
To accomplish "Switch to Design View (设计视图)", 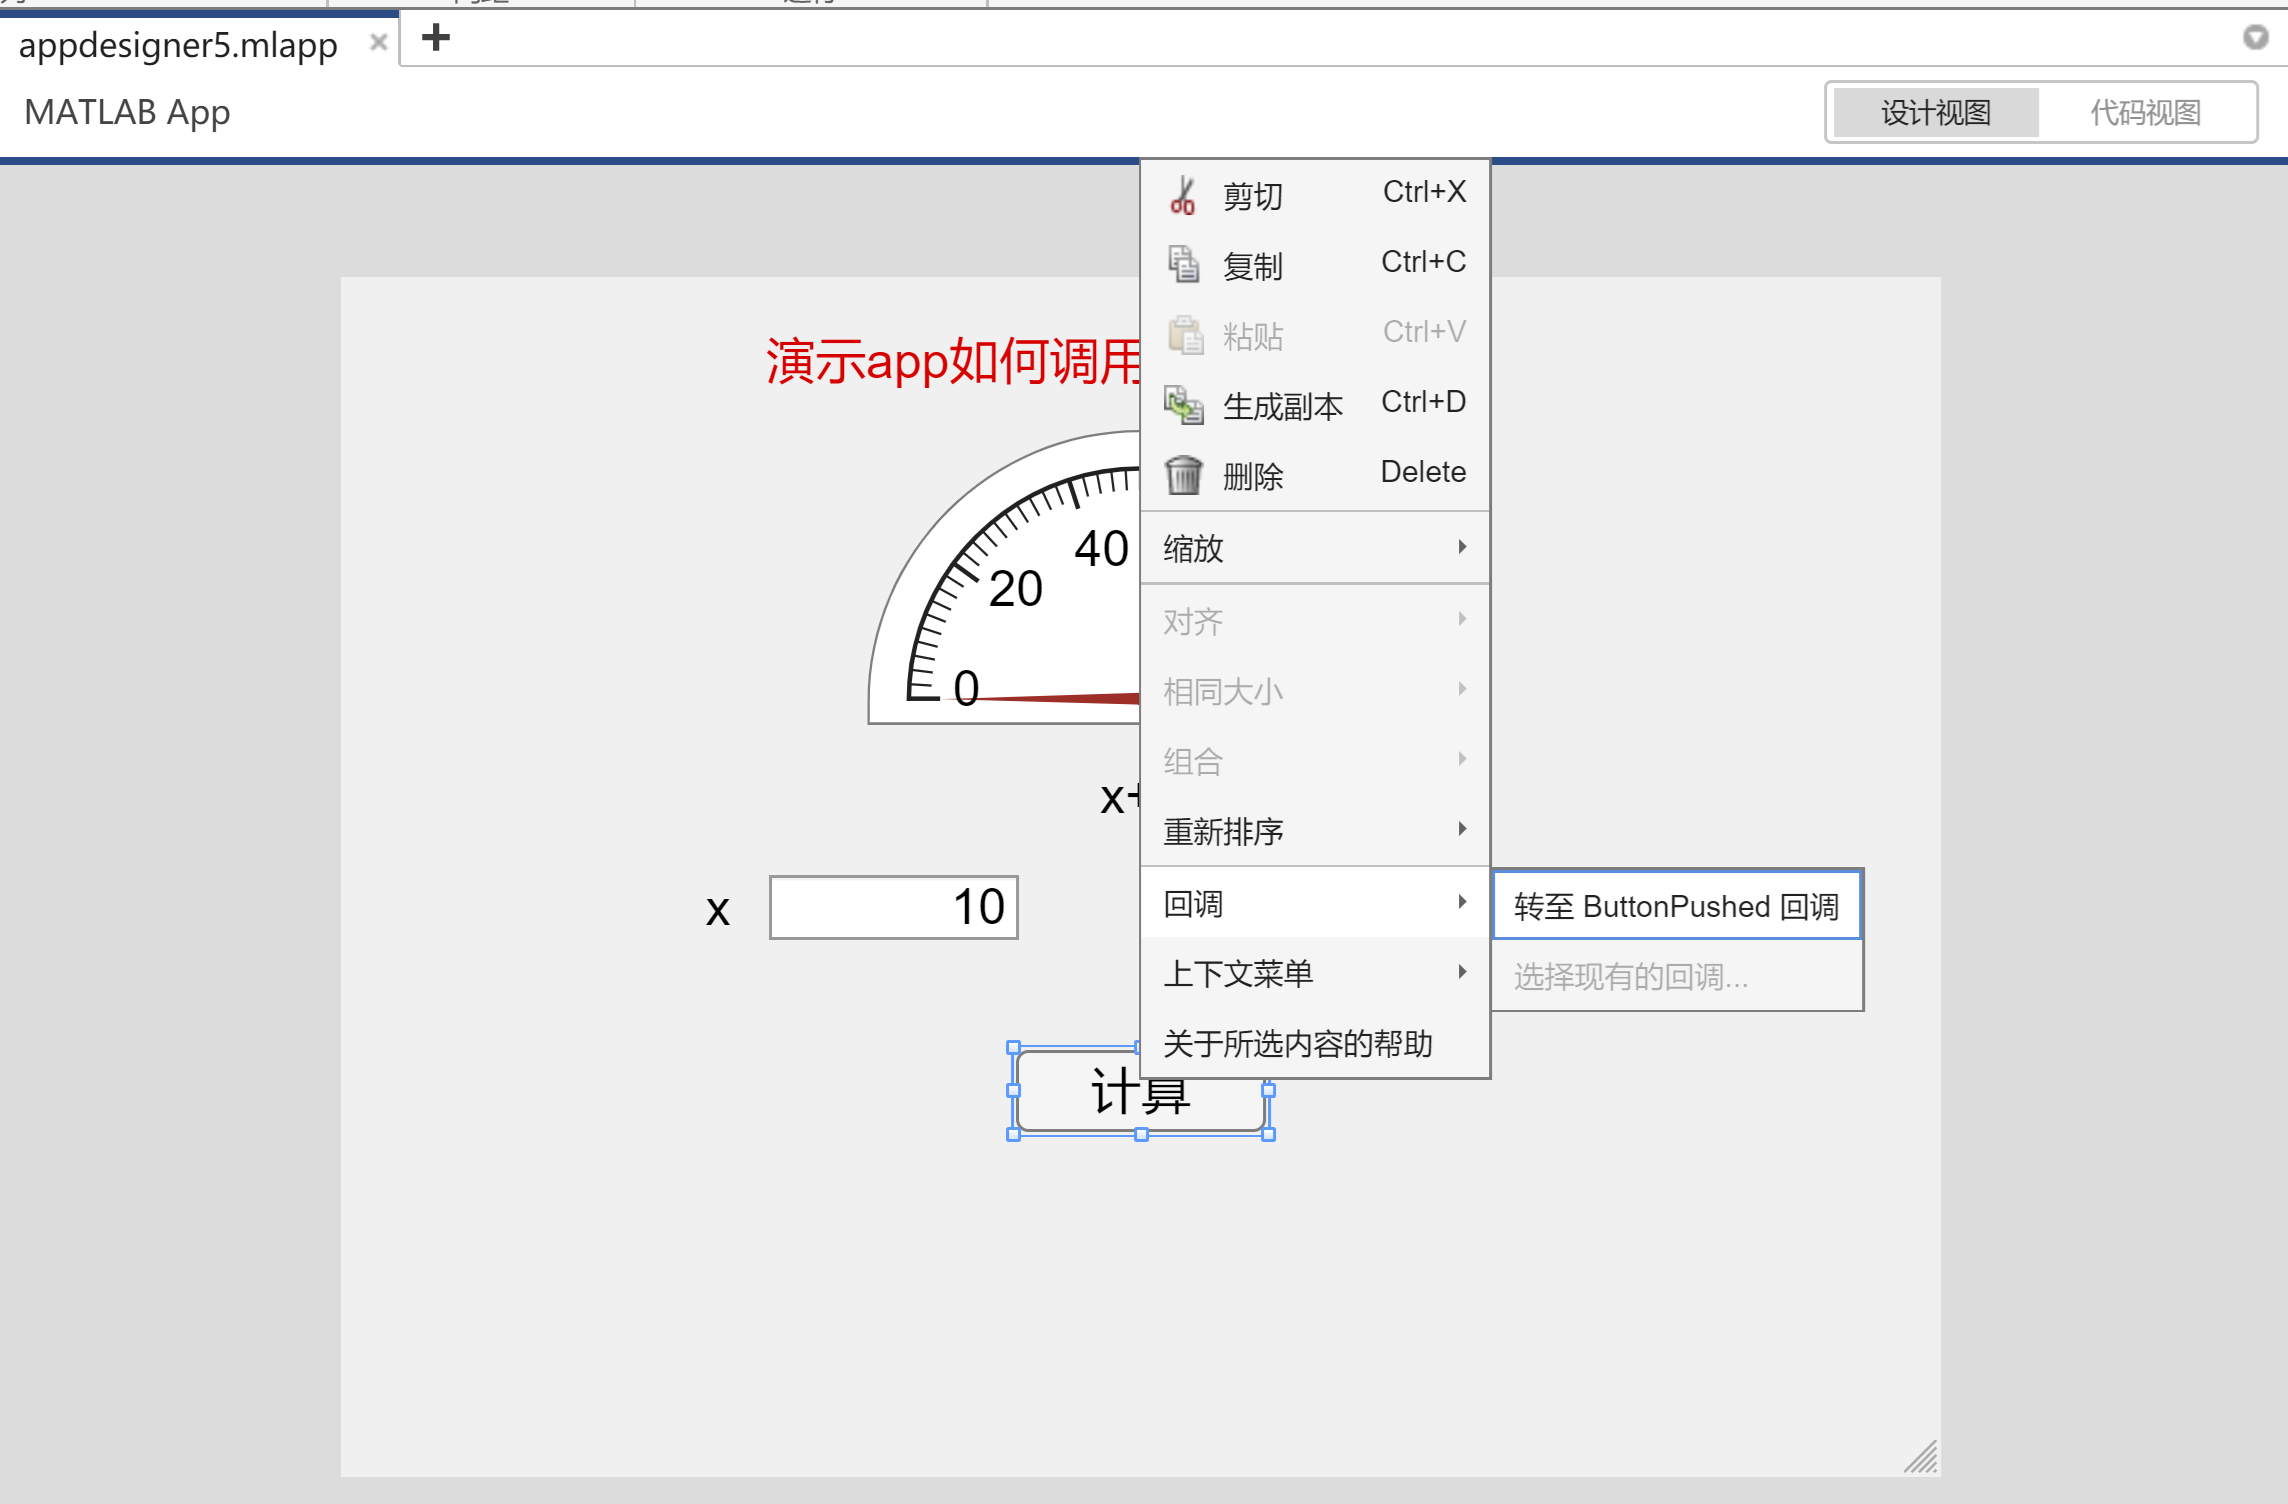I will (1935, 112).
